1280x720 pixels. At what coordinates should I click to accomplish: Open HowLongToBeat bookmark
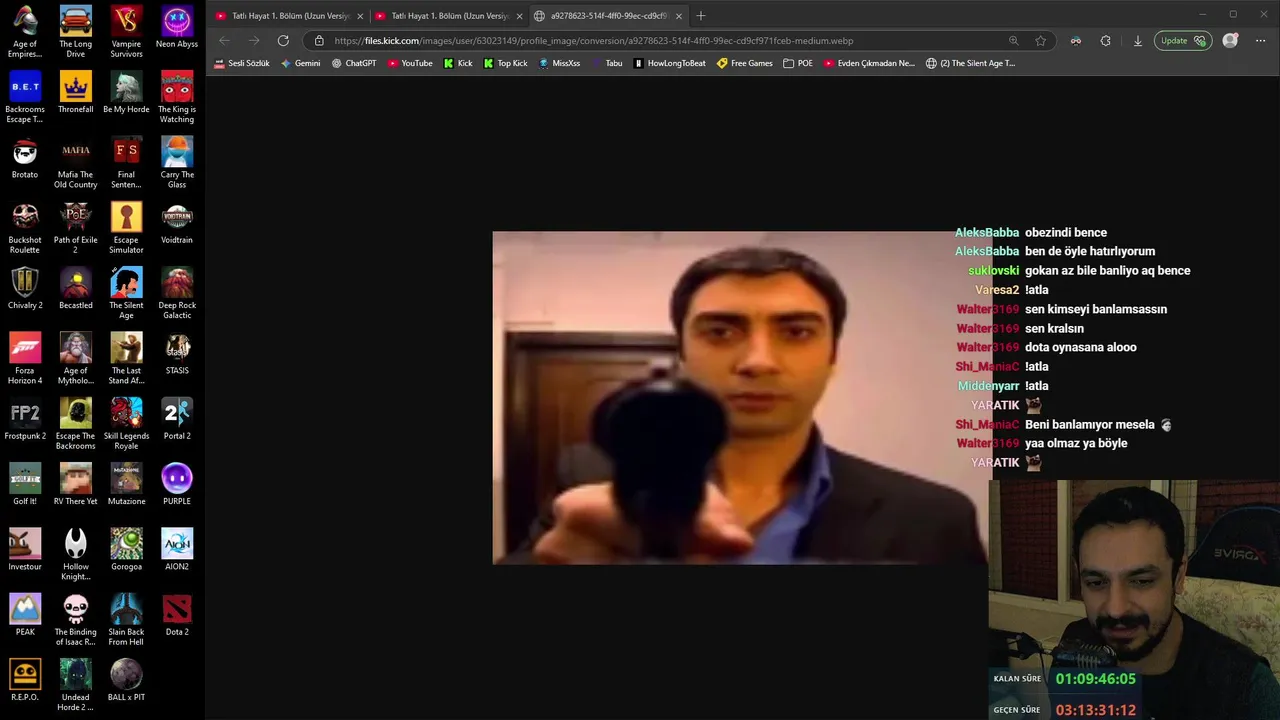pyautogui.click(x=670, y=63)
